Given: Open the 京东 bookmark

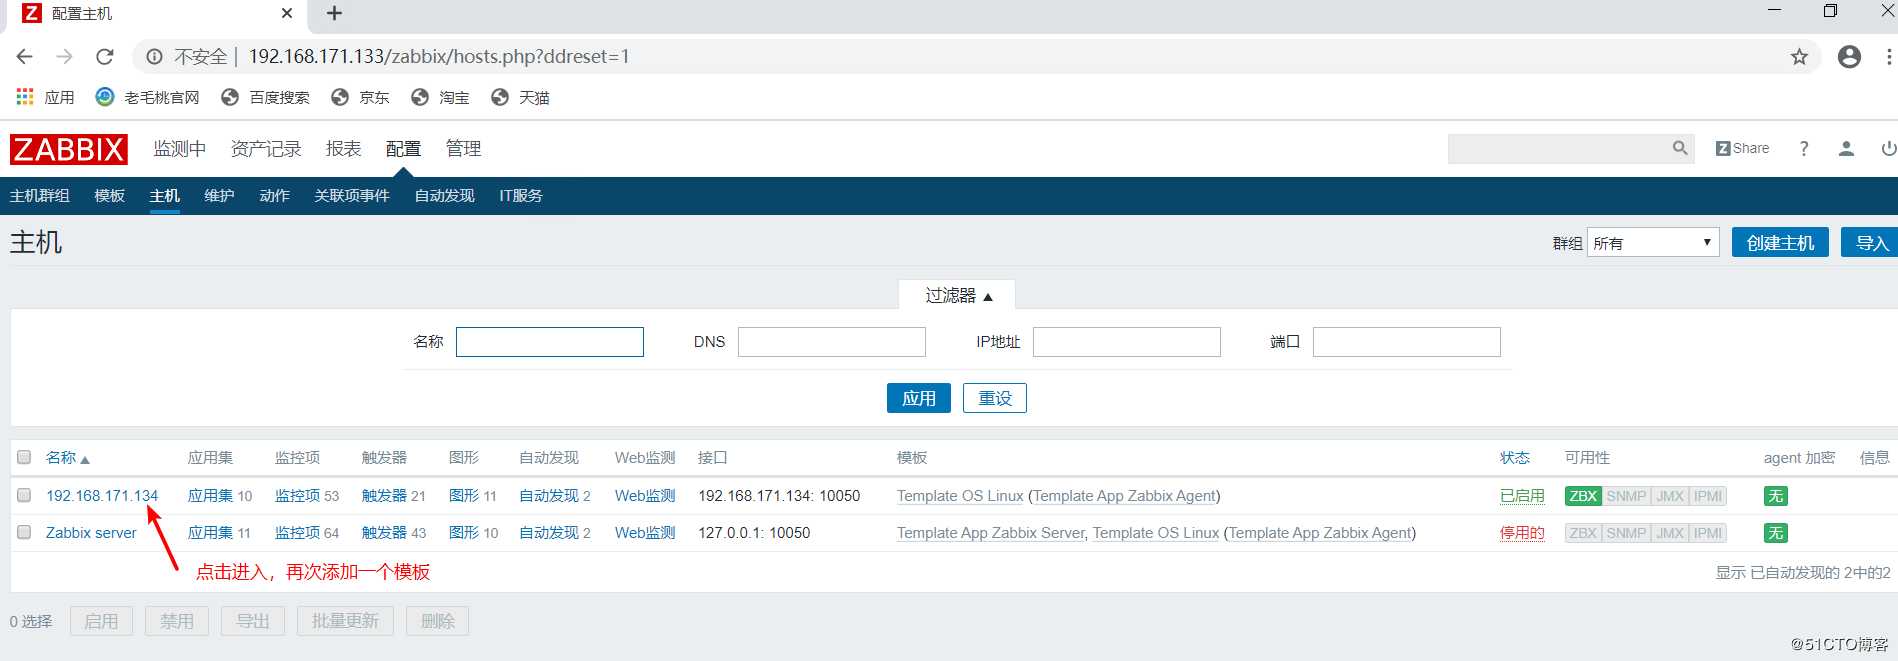Looking at the screenshot, I should (x=361, y=97).
